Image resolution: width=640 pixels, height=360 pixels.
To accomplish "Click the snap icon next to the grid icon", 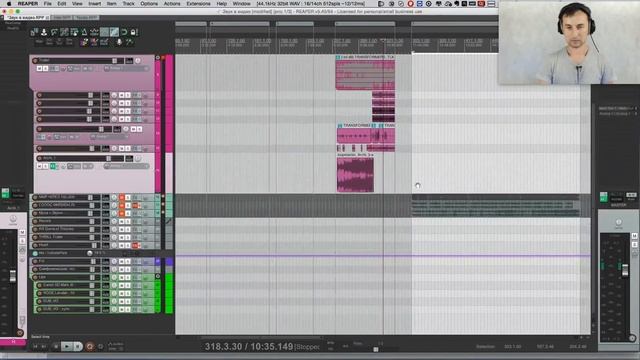I will pyautogui.click(x=114, y=32).
